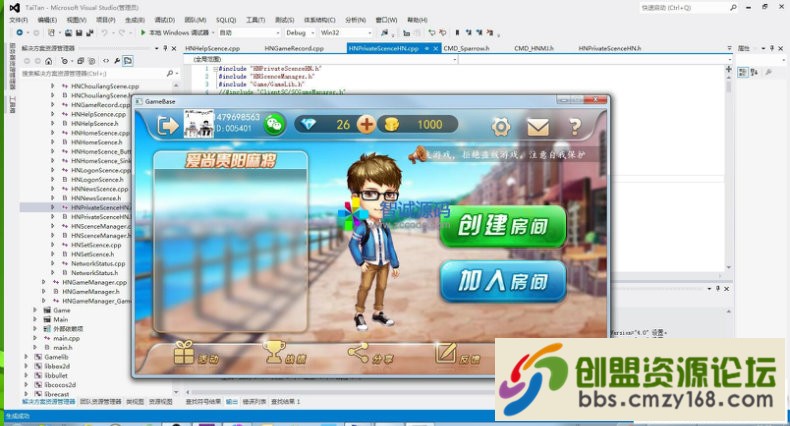
Task: Click the blue diamond icon in the game
Action: (x=308, y=123)
